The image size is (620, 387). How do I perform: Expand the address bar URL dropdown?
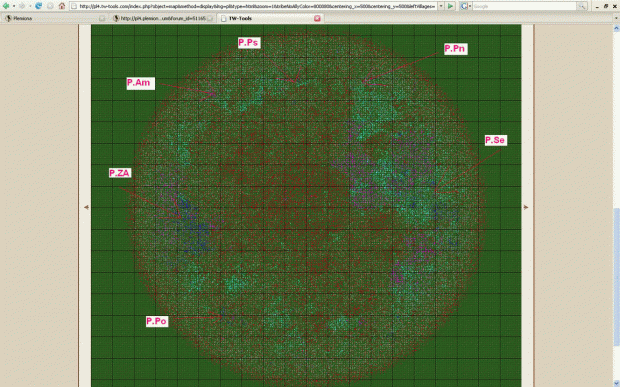coord(441,6)
